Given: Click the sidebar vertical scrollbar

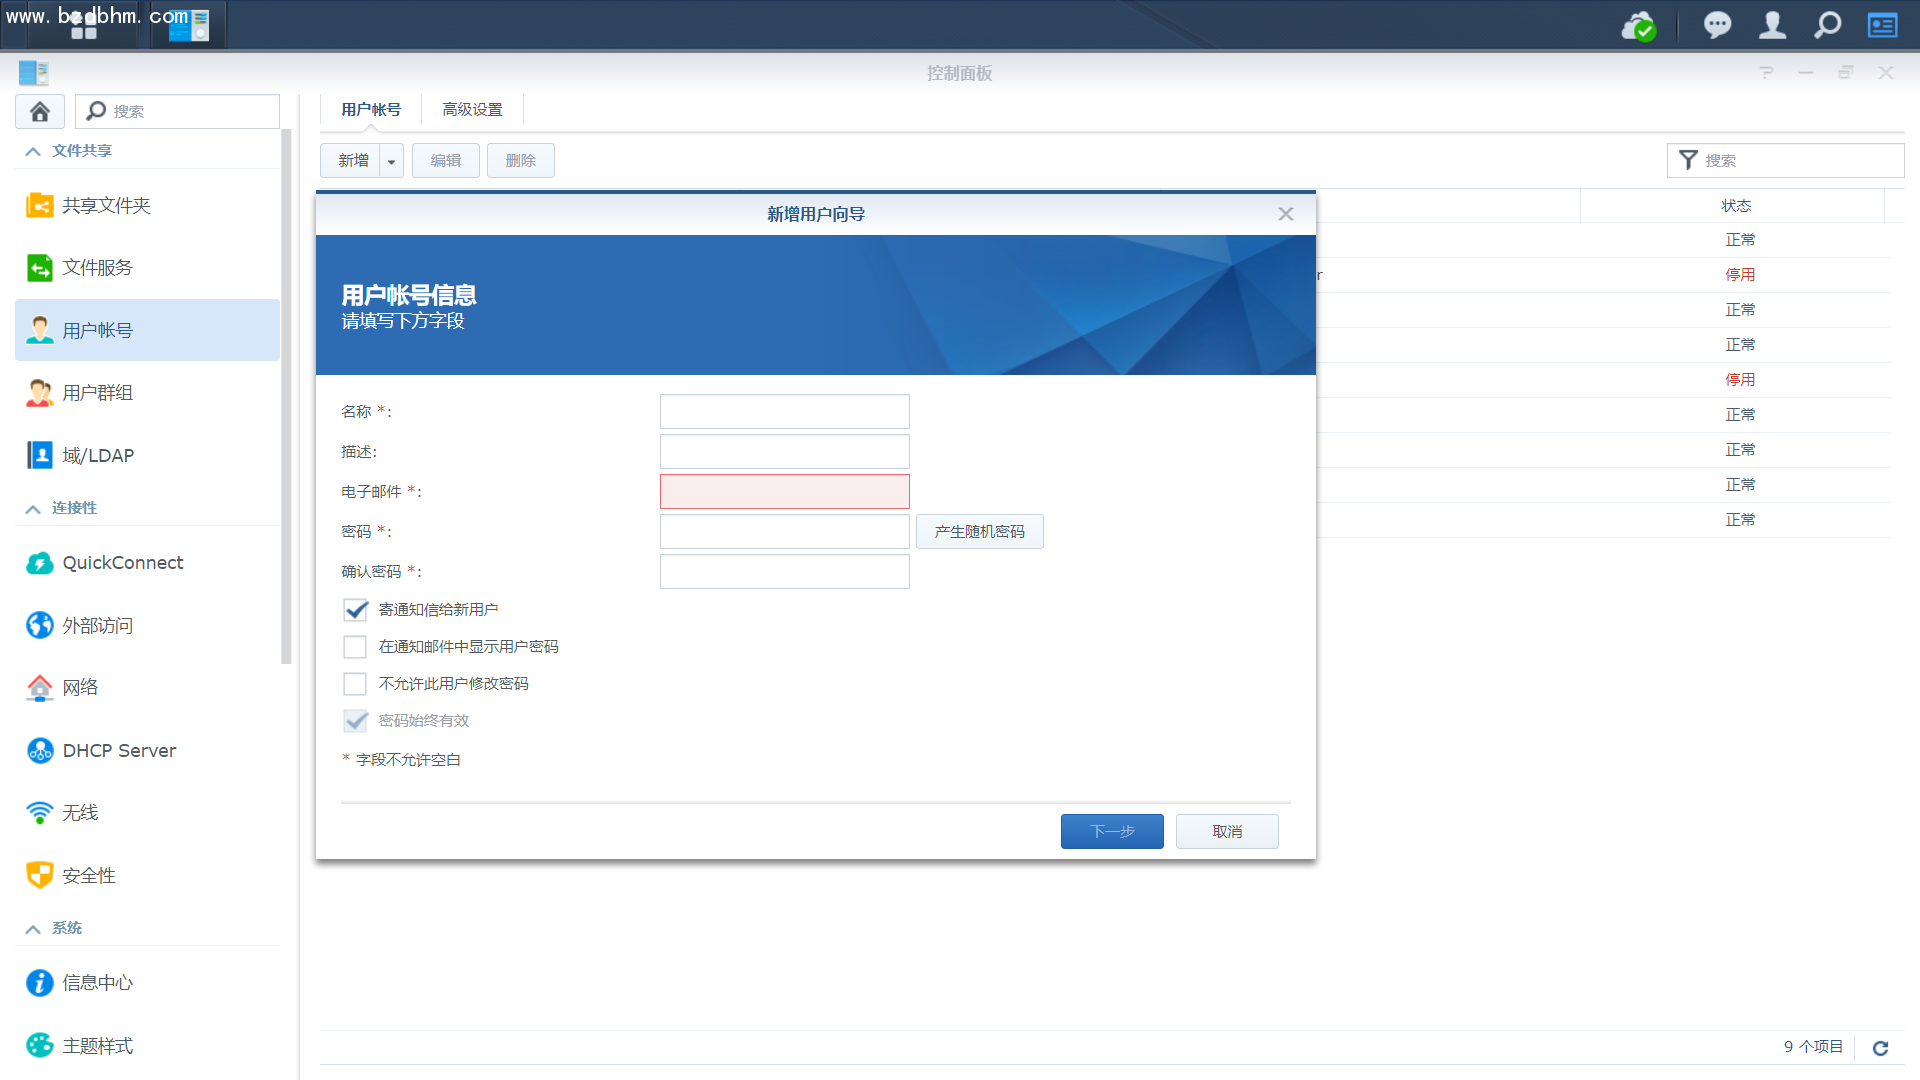Looking at the screenshot, I should click(x=287, y=396).
